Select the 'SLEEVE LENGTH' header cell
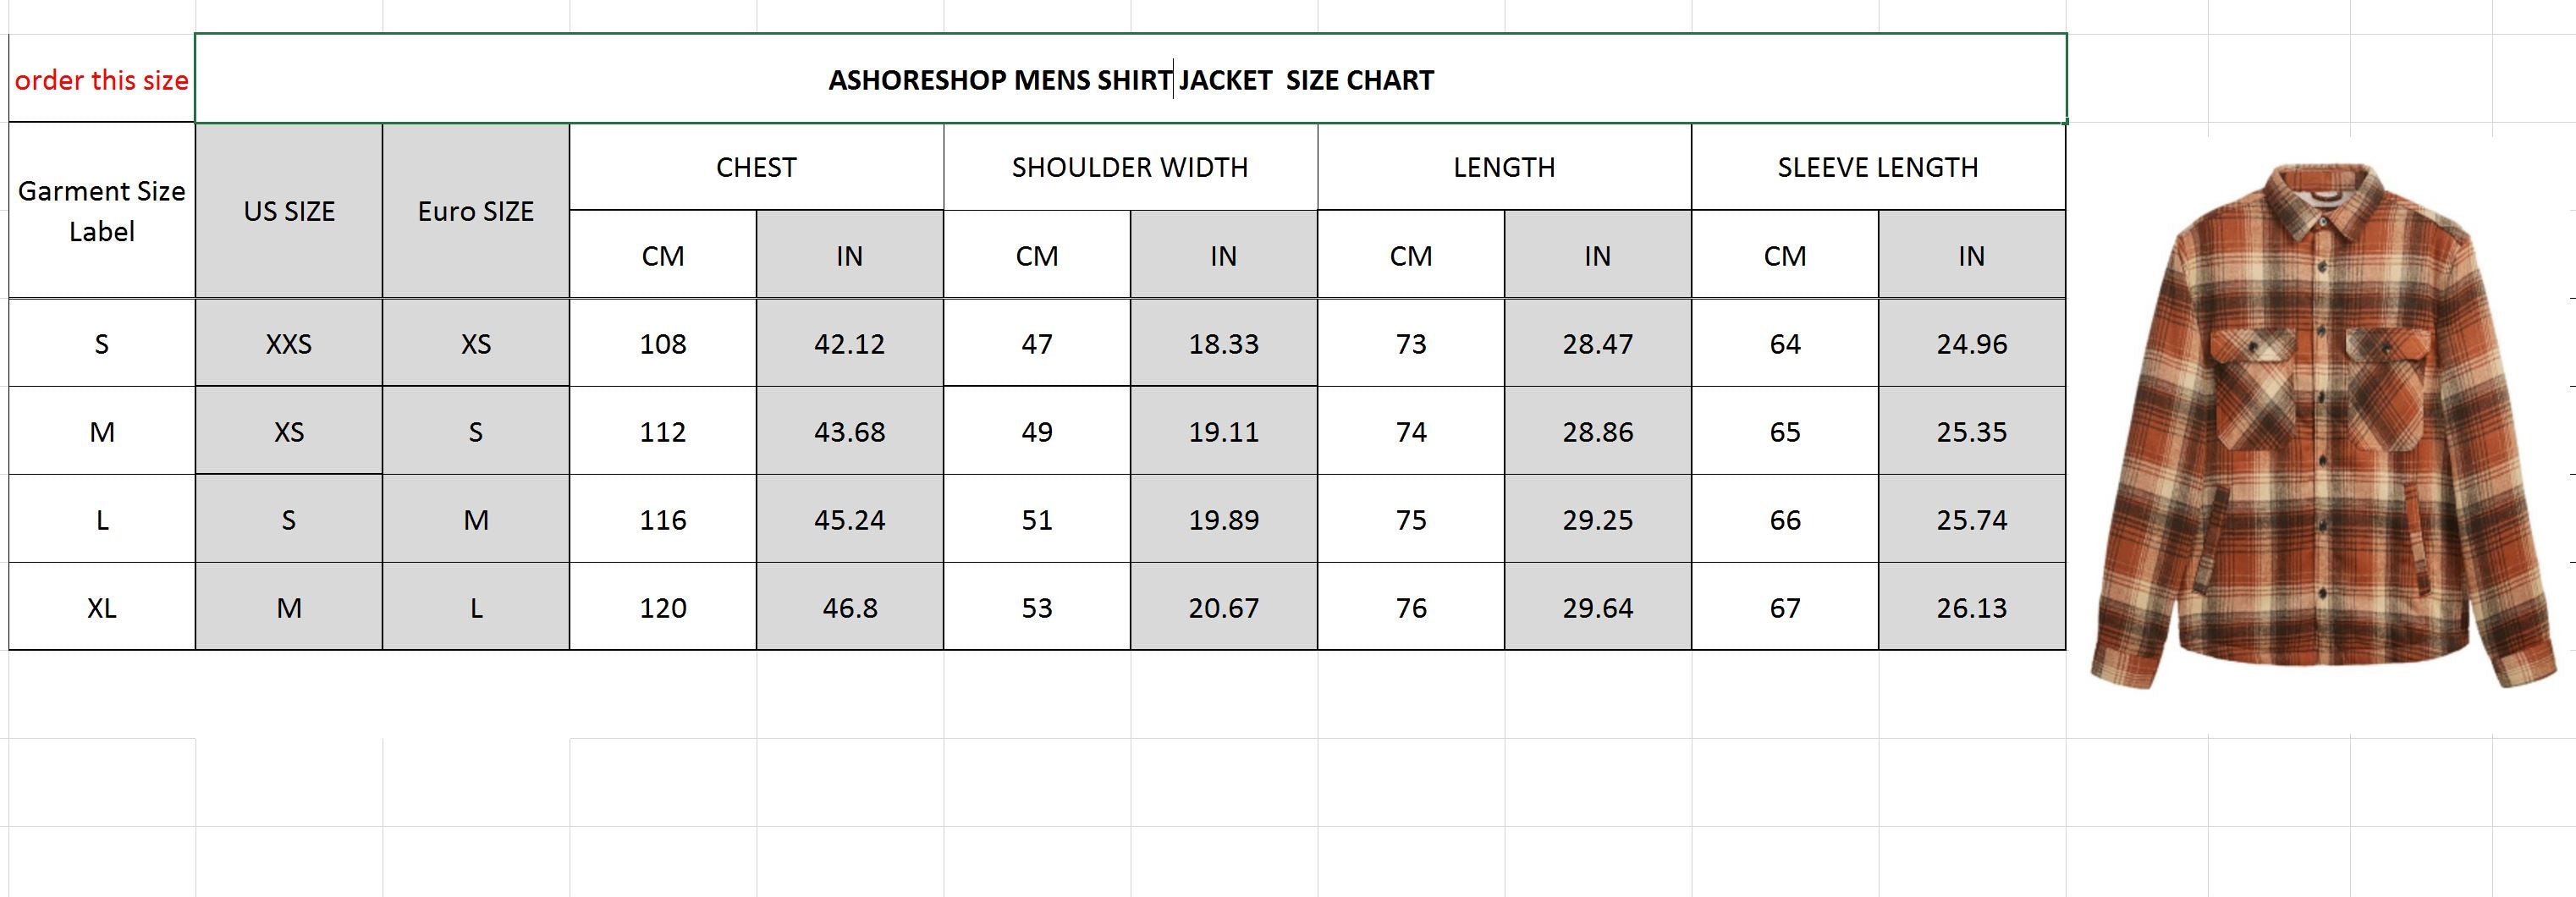This screenshot has width=2576, height=897. click(x=1878, y=167)
